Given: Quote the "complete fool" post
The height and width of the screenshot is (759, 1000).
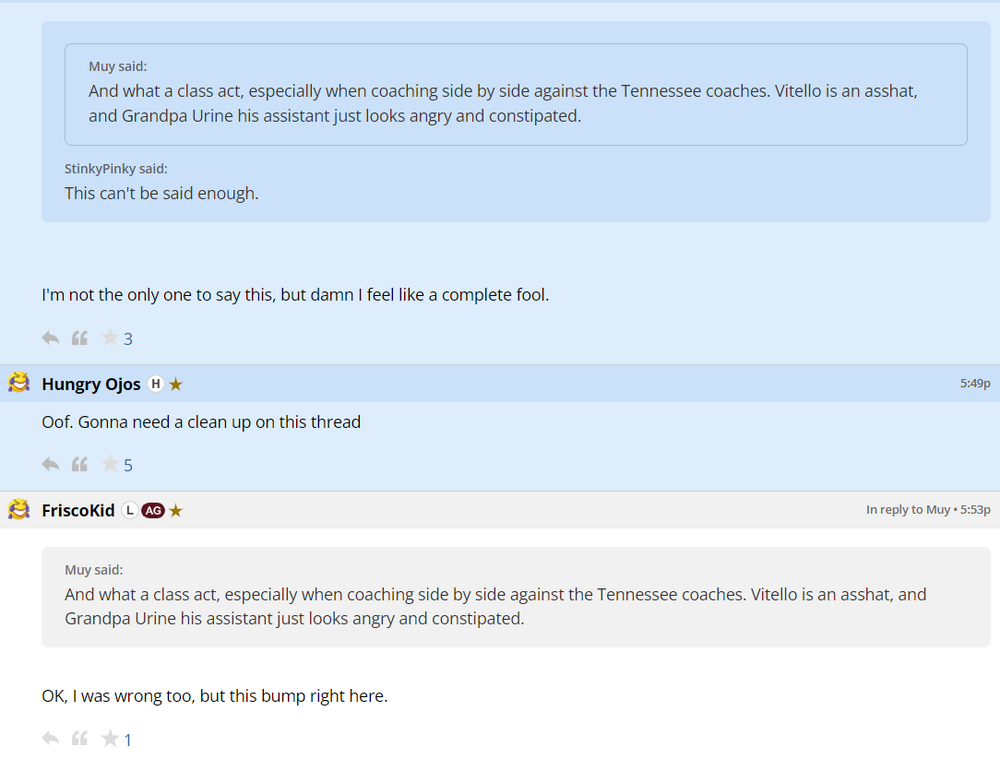Looking at the screenshot, I should [80, 338].
